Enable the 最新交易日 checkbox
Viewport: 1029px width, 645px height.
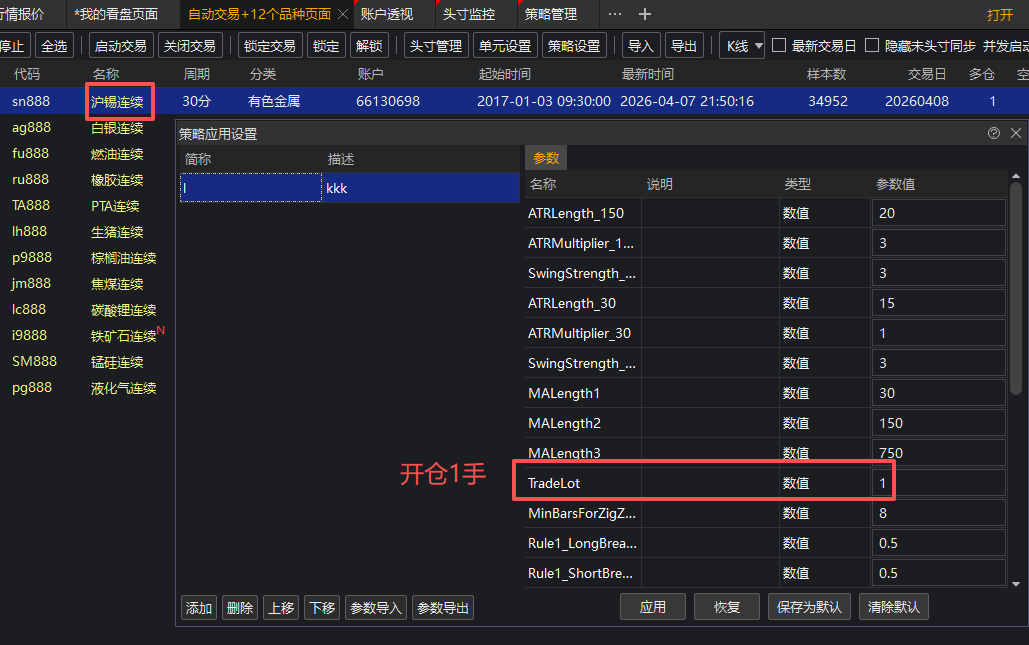pos(779,46)
